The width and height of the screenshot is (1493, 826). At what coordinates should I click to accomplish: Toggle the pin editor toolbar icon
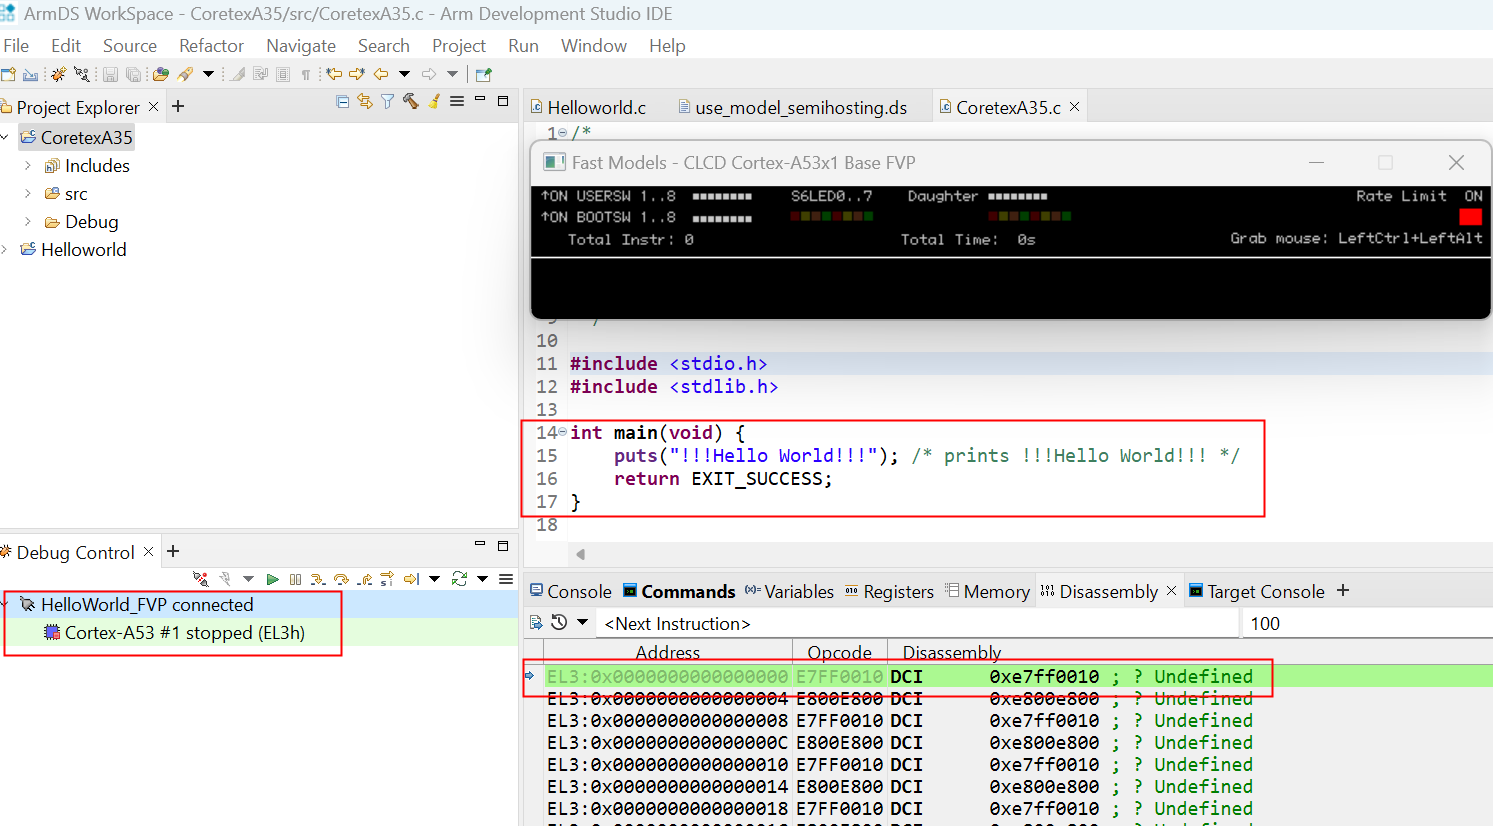coord(484,74)
